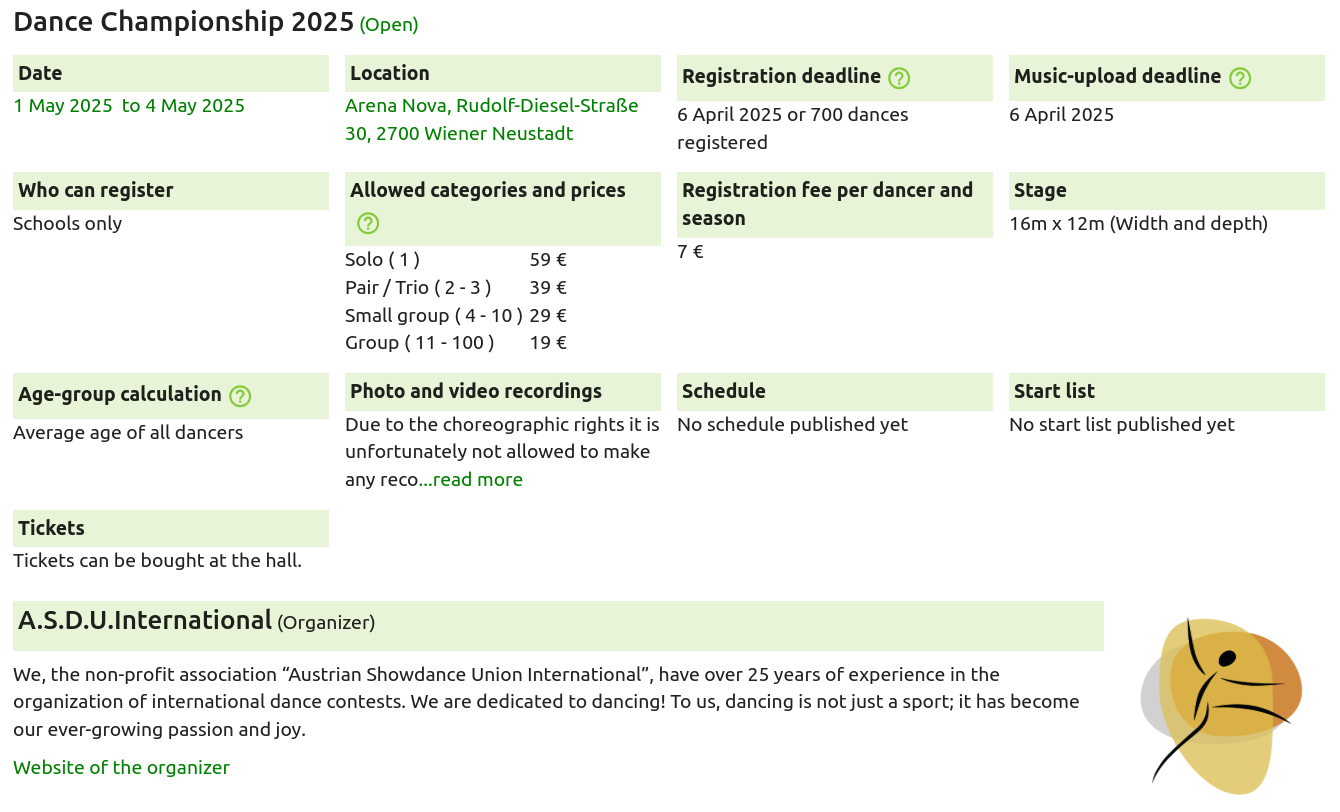Viewport: 1340px width, 812px height.
Task: Click the Solo category price row
Action: click(x=455, y=260)
